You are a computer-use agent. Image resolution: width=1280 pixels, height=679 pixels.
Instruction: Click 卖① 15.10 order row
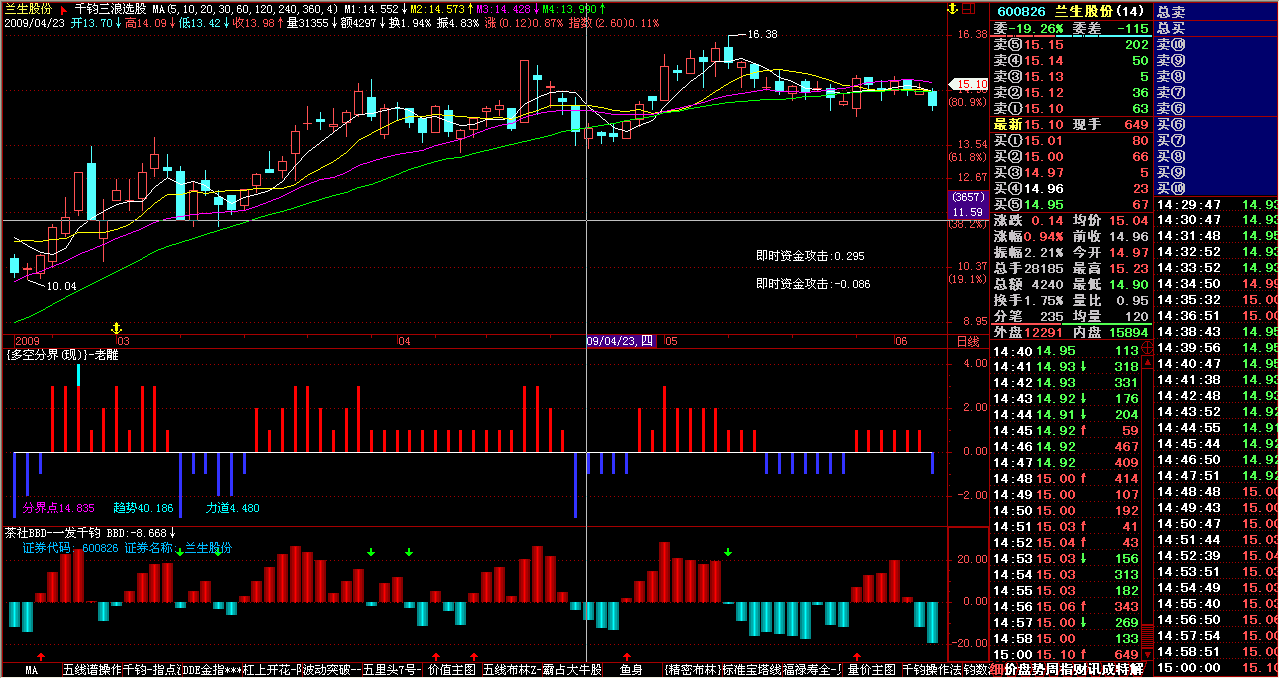[x=1072, y=108]
